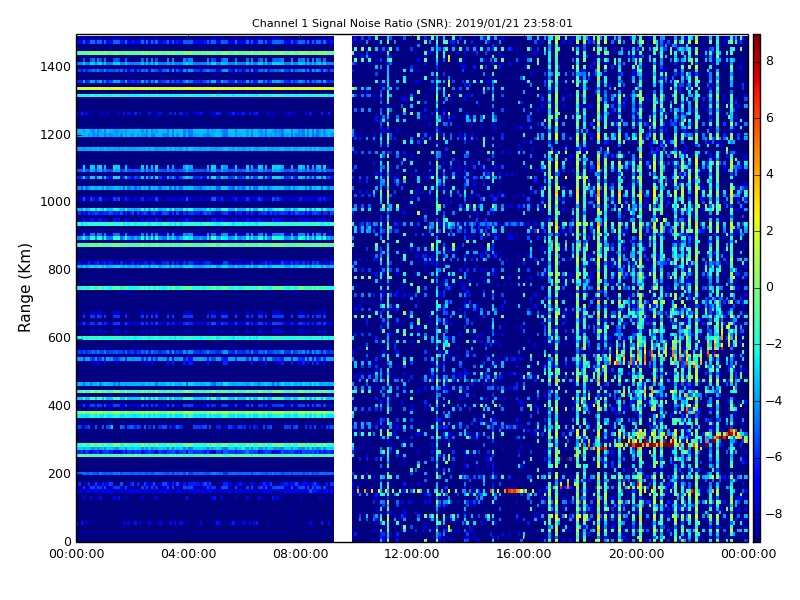Click the dark red top of the colorbar

pyautogui.click(x=757, y=41)
